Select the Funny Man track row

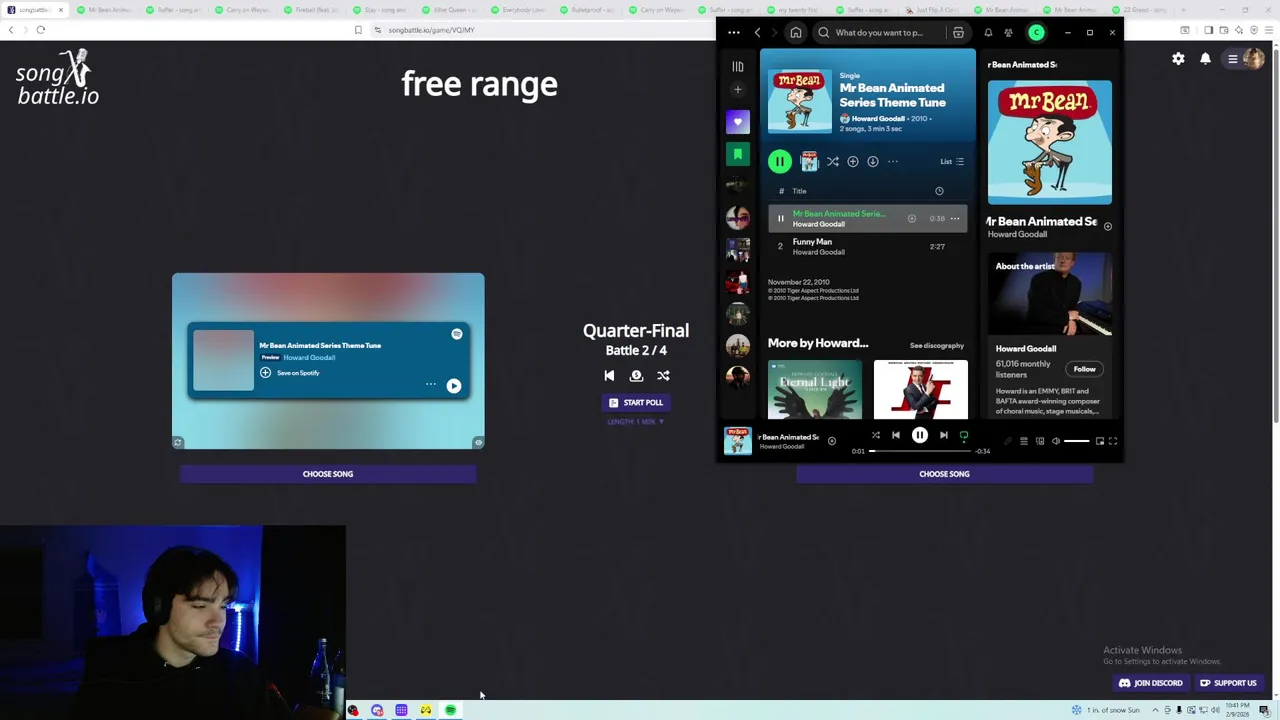pyautogui.click(x=867, y=246)
